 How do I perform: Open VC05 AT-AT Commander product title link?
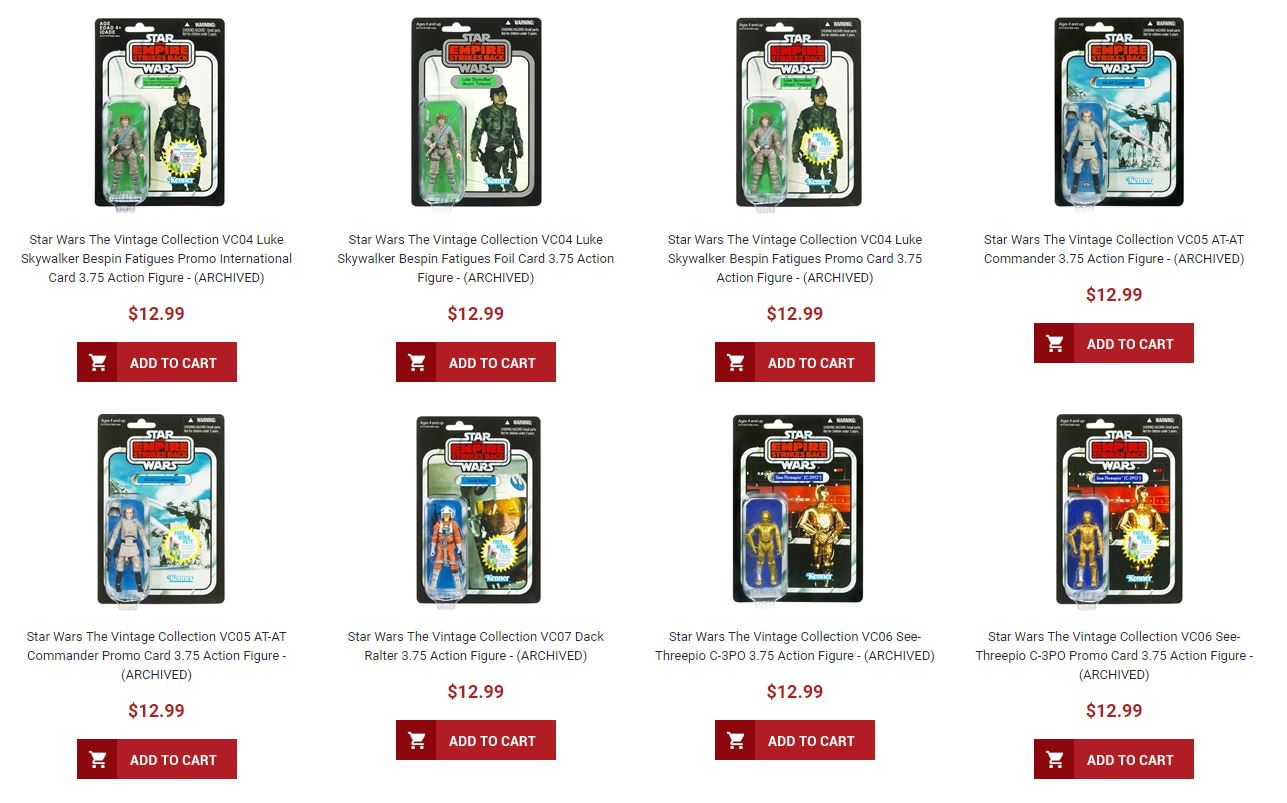pos(1114,249)
